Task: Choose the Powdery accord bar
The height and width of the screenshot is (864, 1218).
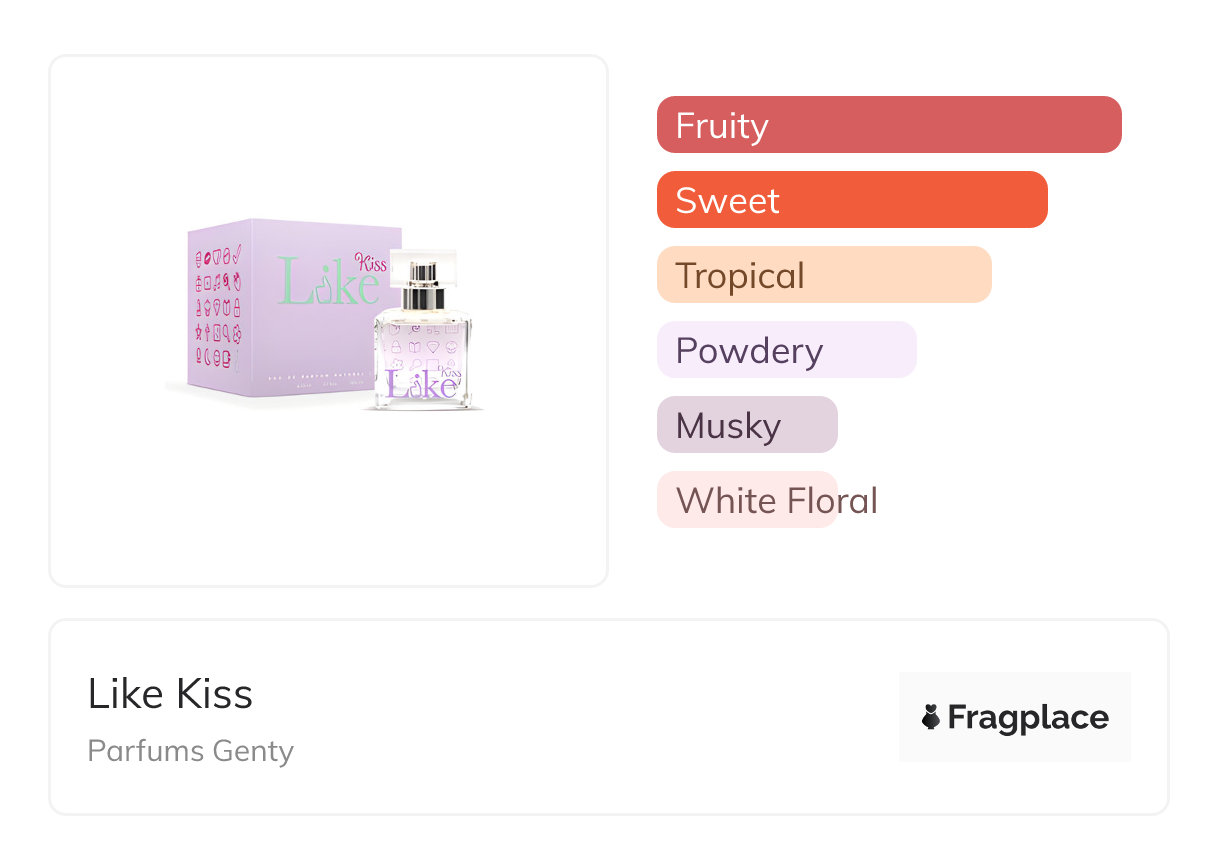Action: point(786,350)
